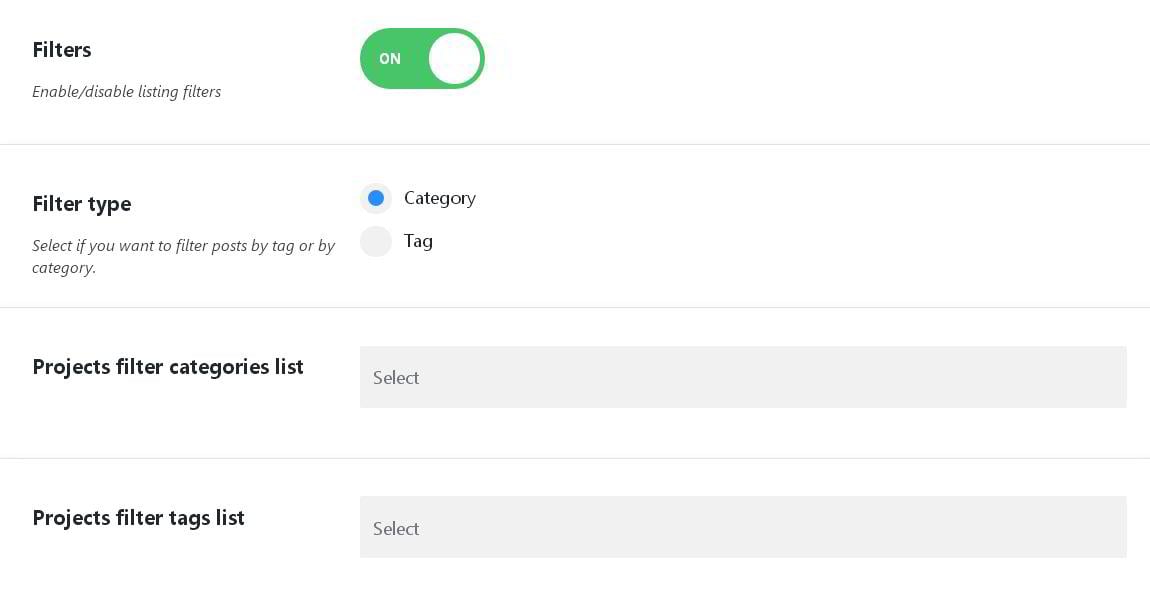Click the ON text inside the green switch
The height and width of the screenshot is (595, 1150).
point(390,59)
